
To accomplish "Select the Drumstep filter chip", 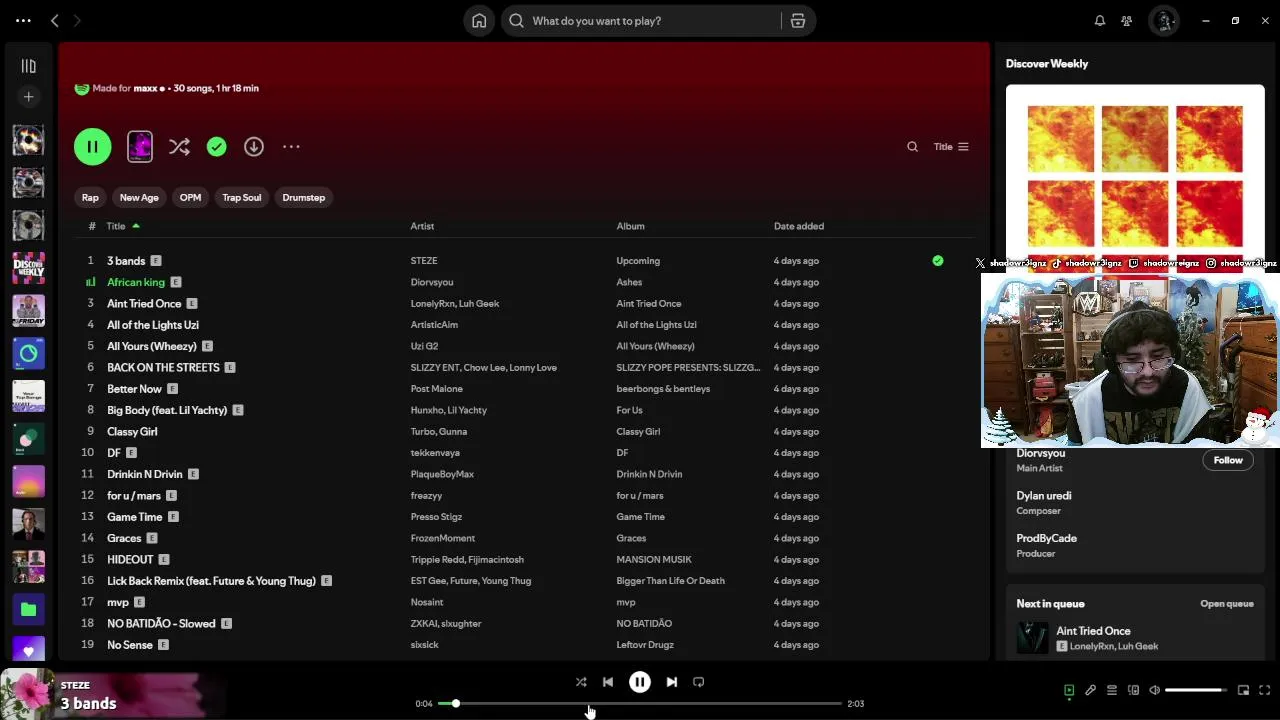I will tap(304, 198).
